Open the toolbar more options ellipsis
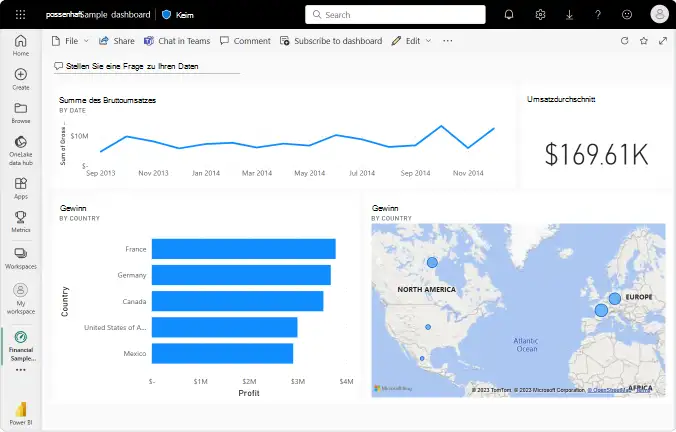 point(447,41)
